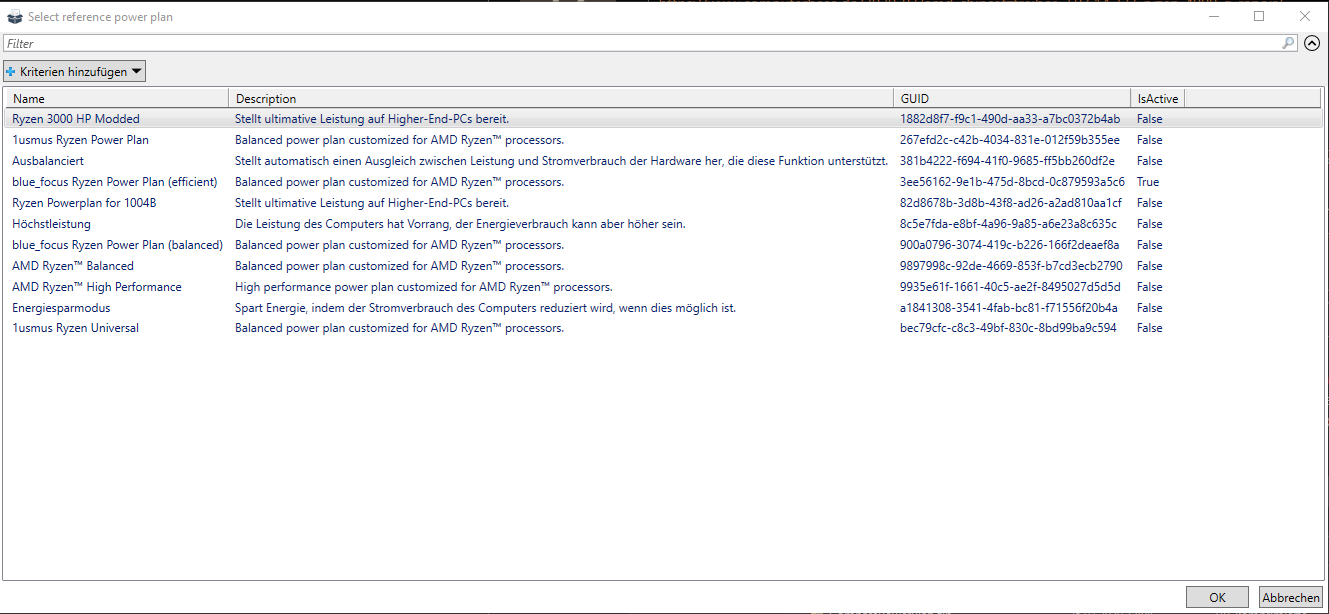Close the Select reference power plan window
Image resolution: width=1329 pixels, height=614 pixels.
pos(1305,16)
